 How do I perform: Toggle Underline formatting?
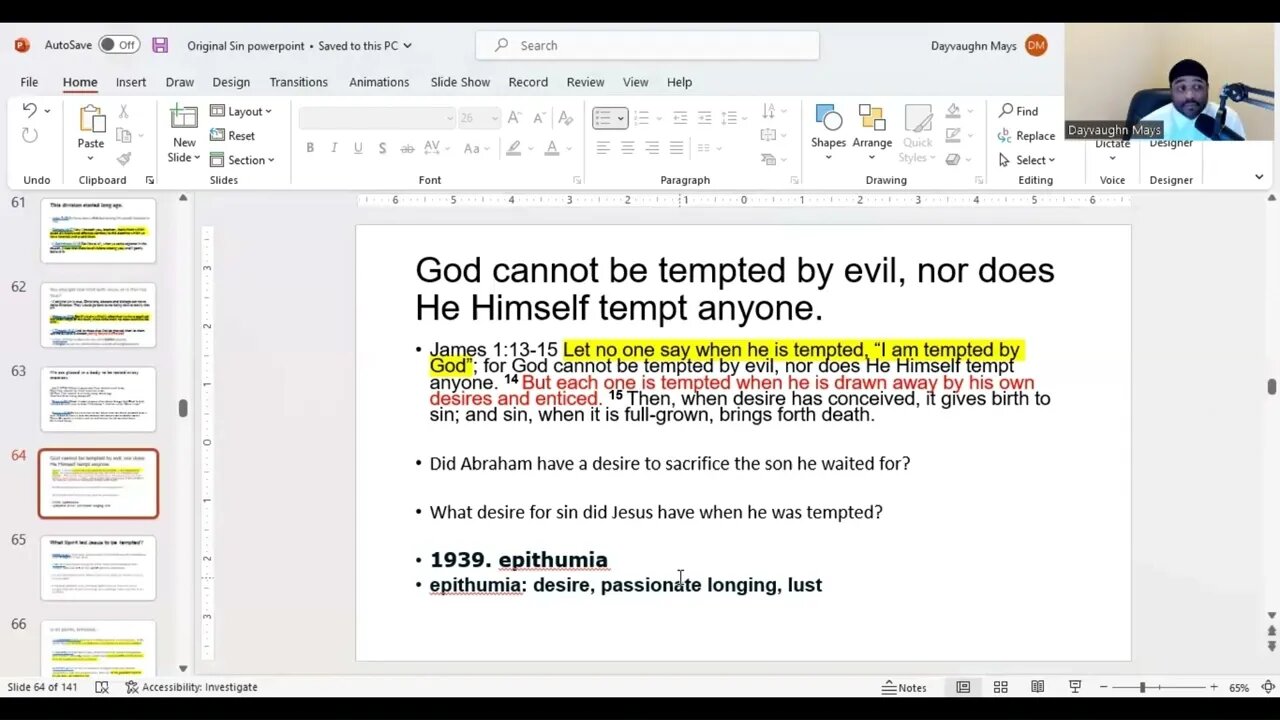(358, 148)
